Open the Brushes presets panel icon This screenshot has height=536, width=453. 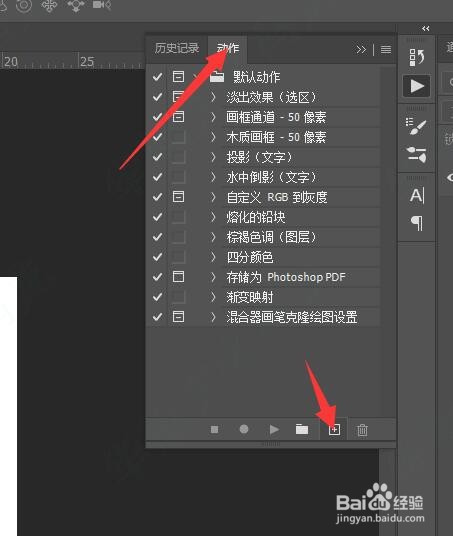pos(416,155)
